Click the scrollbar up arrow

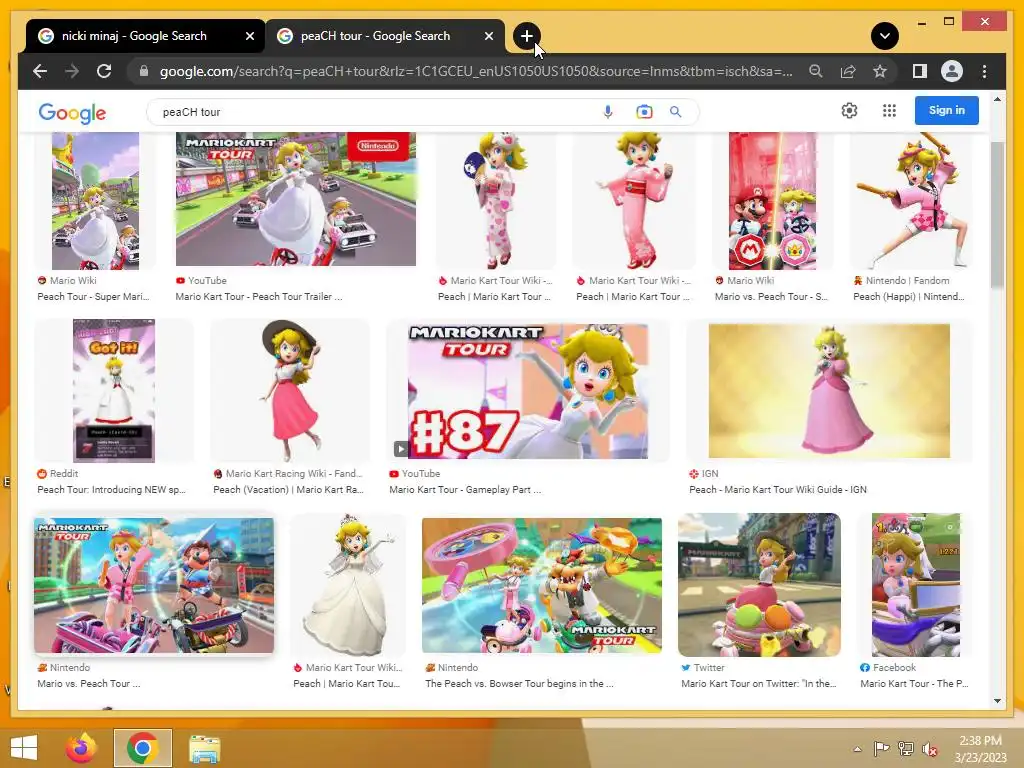click(997, 99)
